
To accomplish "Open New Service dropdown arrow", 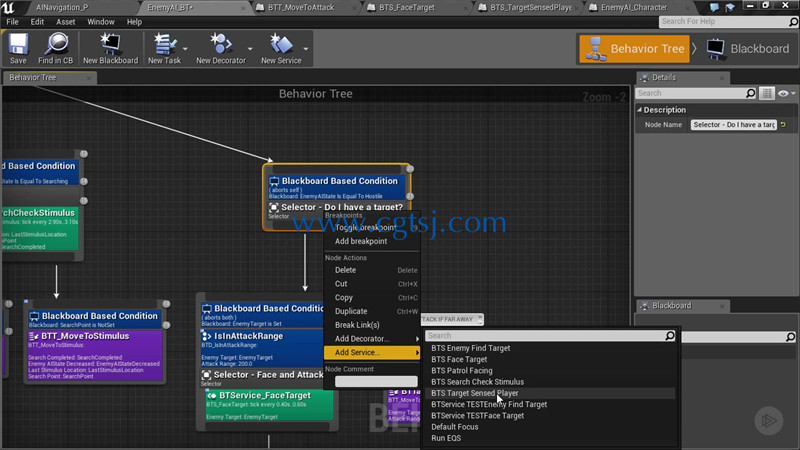I will [x=306, y=49].
